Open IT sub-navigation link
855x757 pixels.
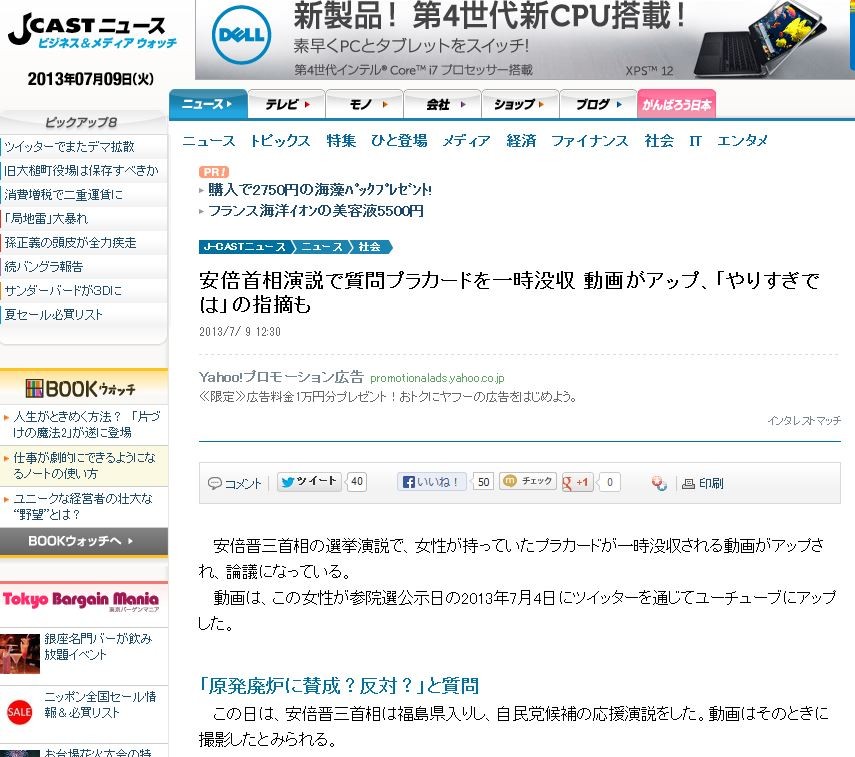click(695, 141)
